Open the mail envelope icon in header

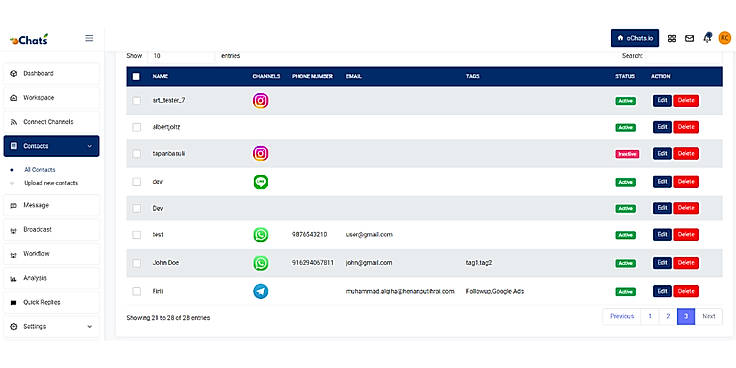pyautogui.click(x=690, y=38)
